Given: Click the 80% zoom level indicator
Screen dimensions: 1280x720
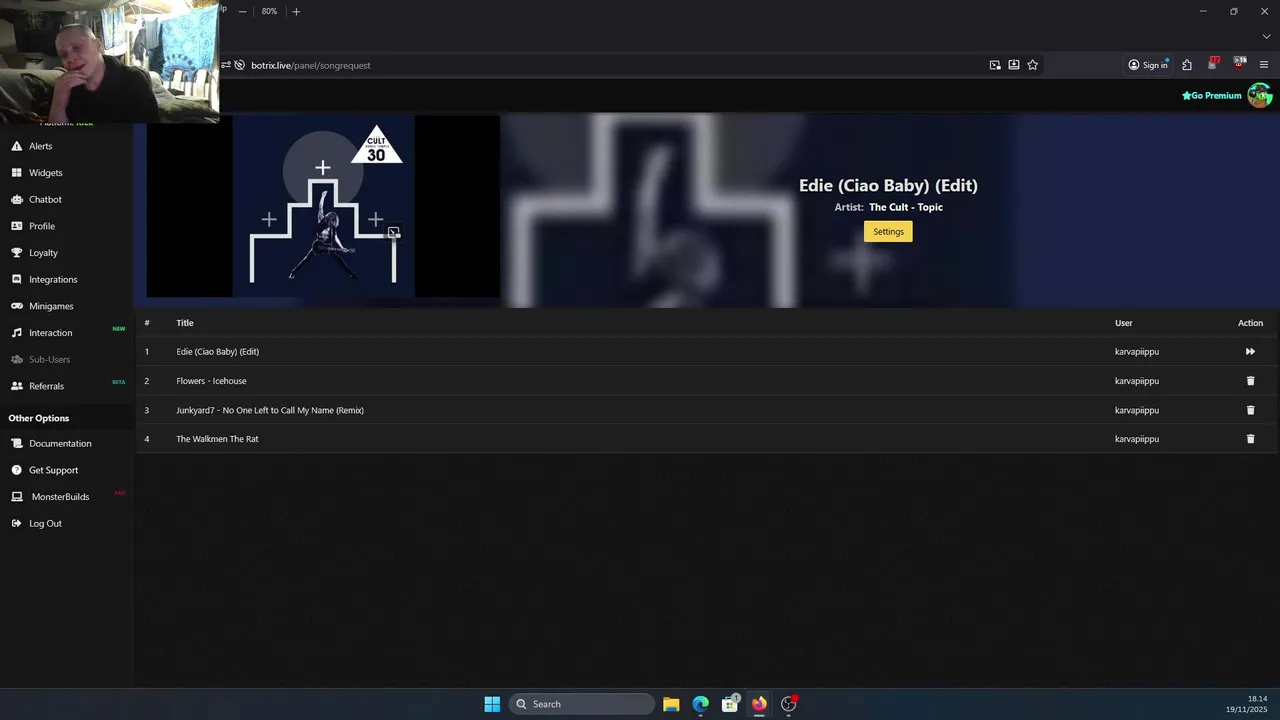Looking at the screenshot, I should click(x=269, y=11).
